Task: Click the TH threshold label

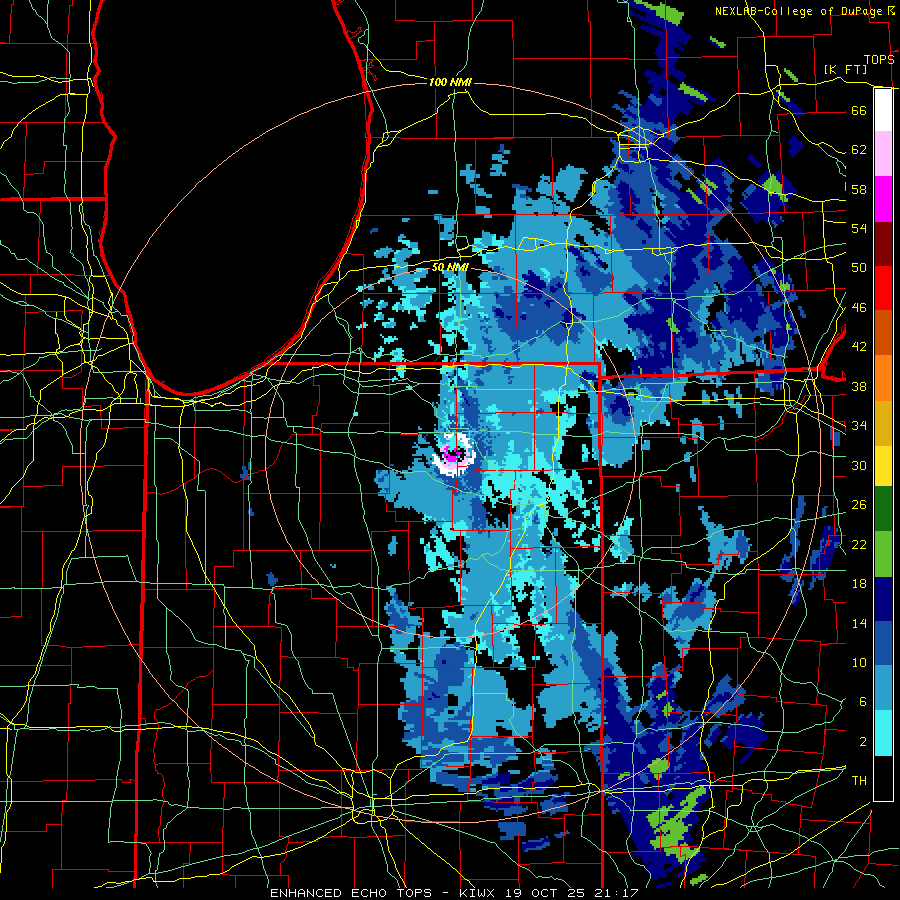Action: tap(859, 781)
